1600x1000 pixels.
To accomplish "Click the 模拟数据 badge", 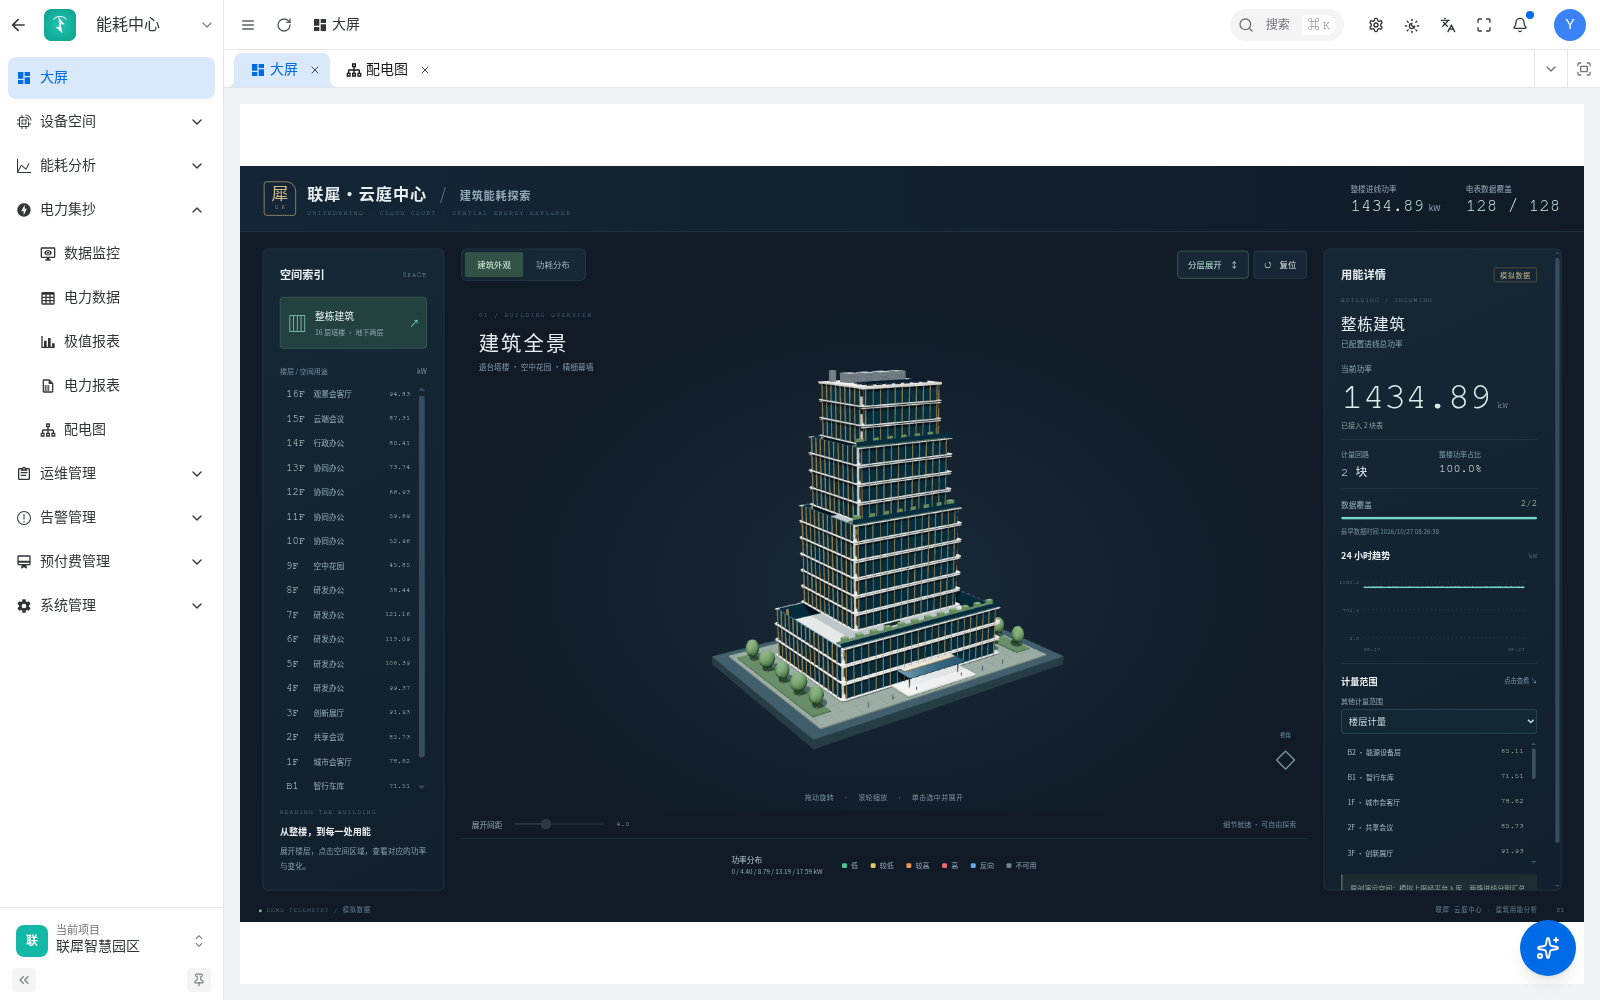I will [x=1515, y=275].
